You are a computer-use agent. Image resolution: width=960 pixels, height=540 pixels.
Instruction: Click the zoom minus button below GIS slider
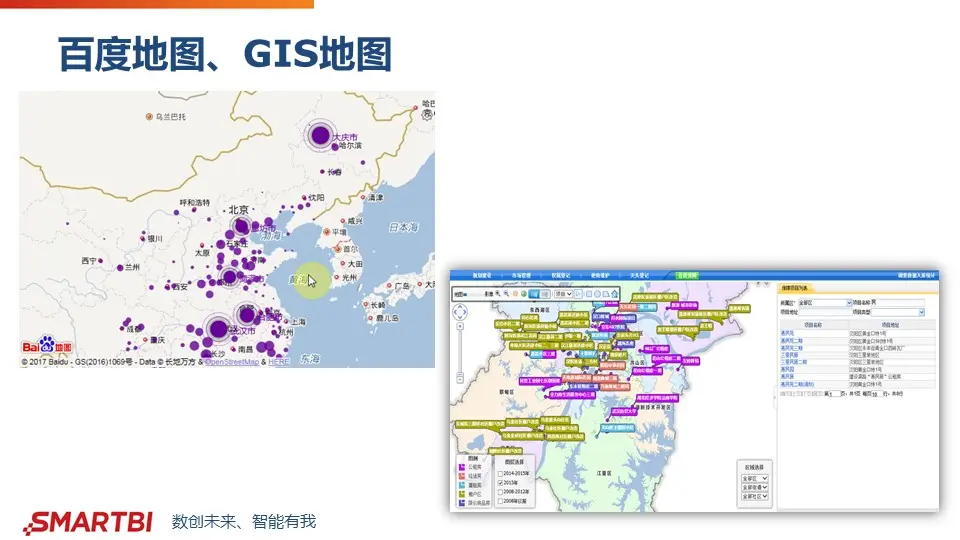(x=460, y=378)
